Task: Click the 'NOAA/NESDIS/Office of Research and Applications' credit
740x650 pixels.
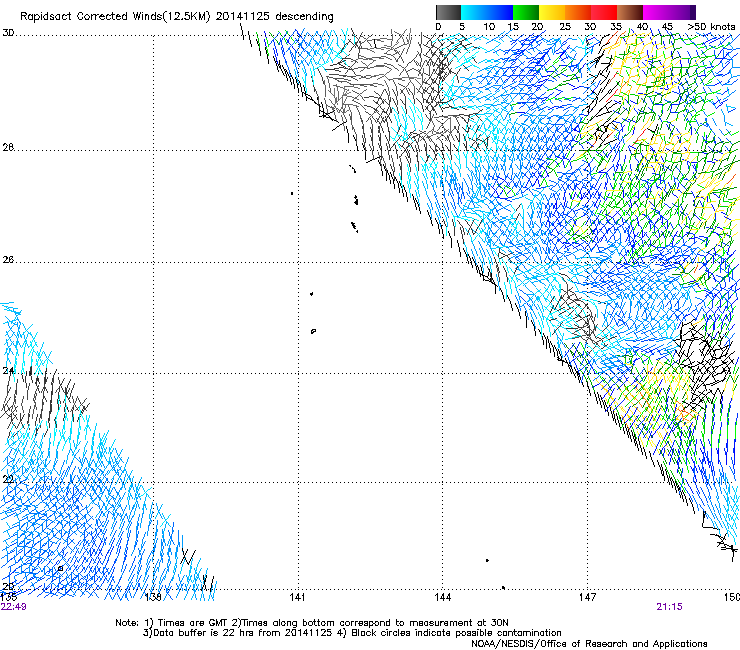Action: coord(589,643)
